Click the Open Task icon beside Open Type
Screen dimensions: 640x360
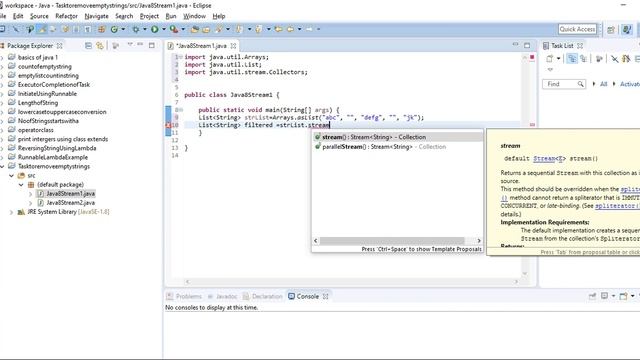[x=206, y=29]
